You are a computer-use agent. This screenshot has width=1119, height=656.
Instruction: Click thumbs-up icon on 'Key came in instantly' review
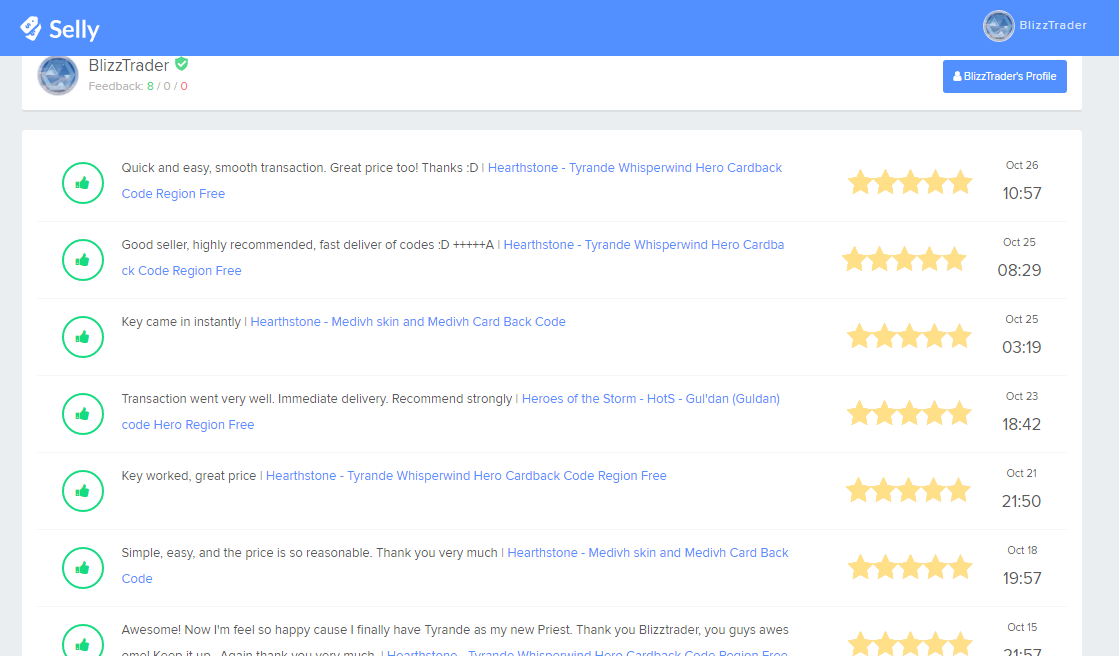click(83, 337)
